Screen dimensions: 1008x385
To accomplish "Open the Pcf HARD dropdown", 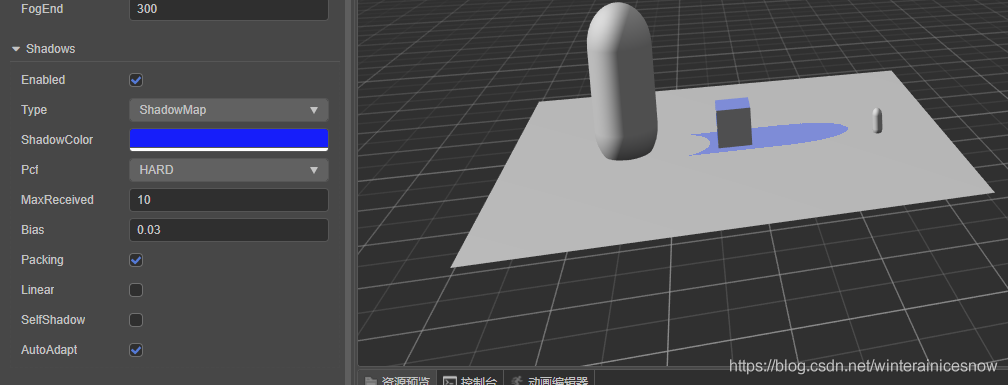I will tap(229, 170).
